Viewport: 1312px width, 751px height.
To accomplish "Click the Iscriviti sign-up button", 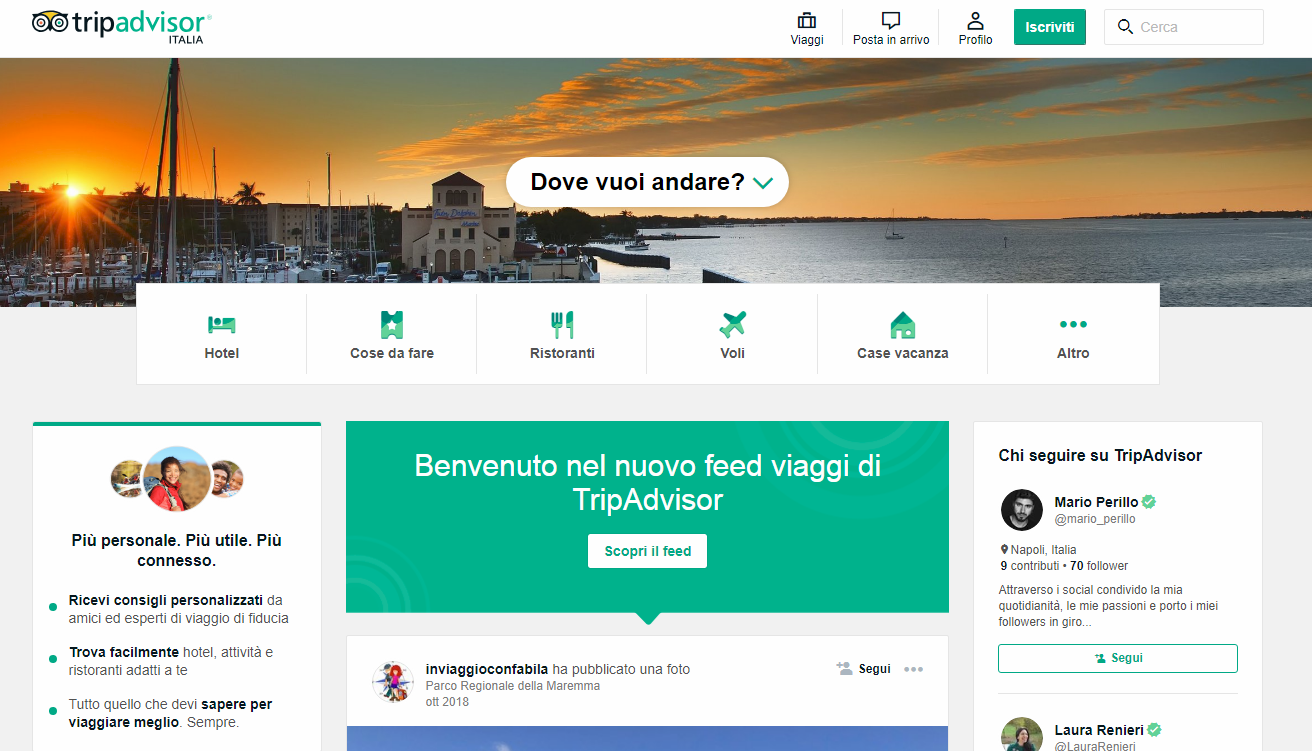I will point(1050,27).
